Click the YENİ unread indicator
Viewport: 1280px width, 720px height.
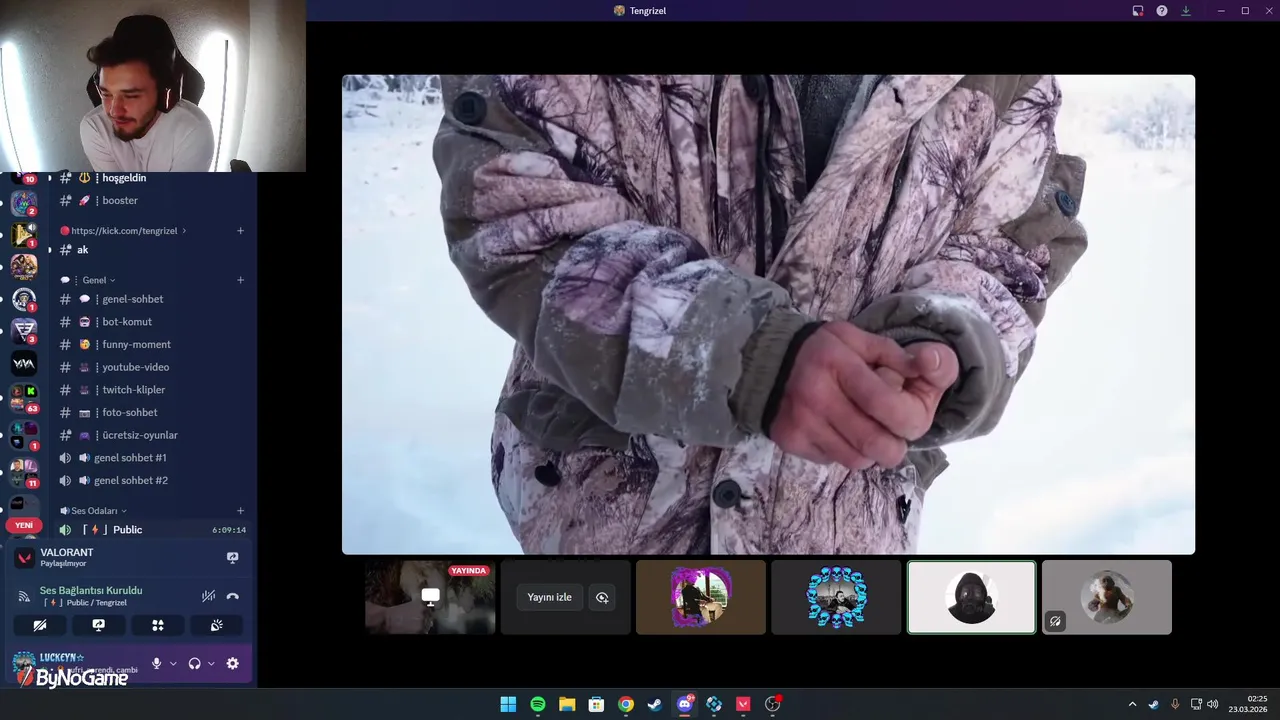tap(24, 525)
